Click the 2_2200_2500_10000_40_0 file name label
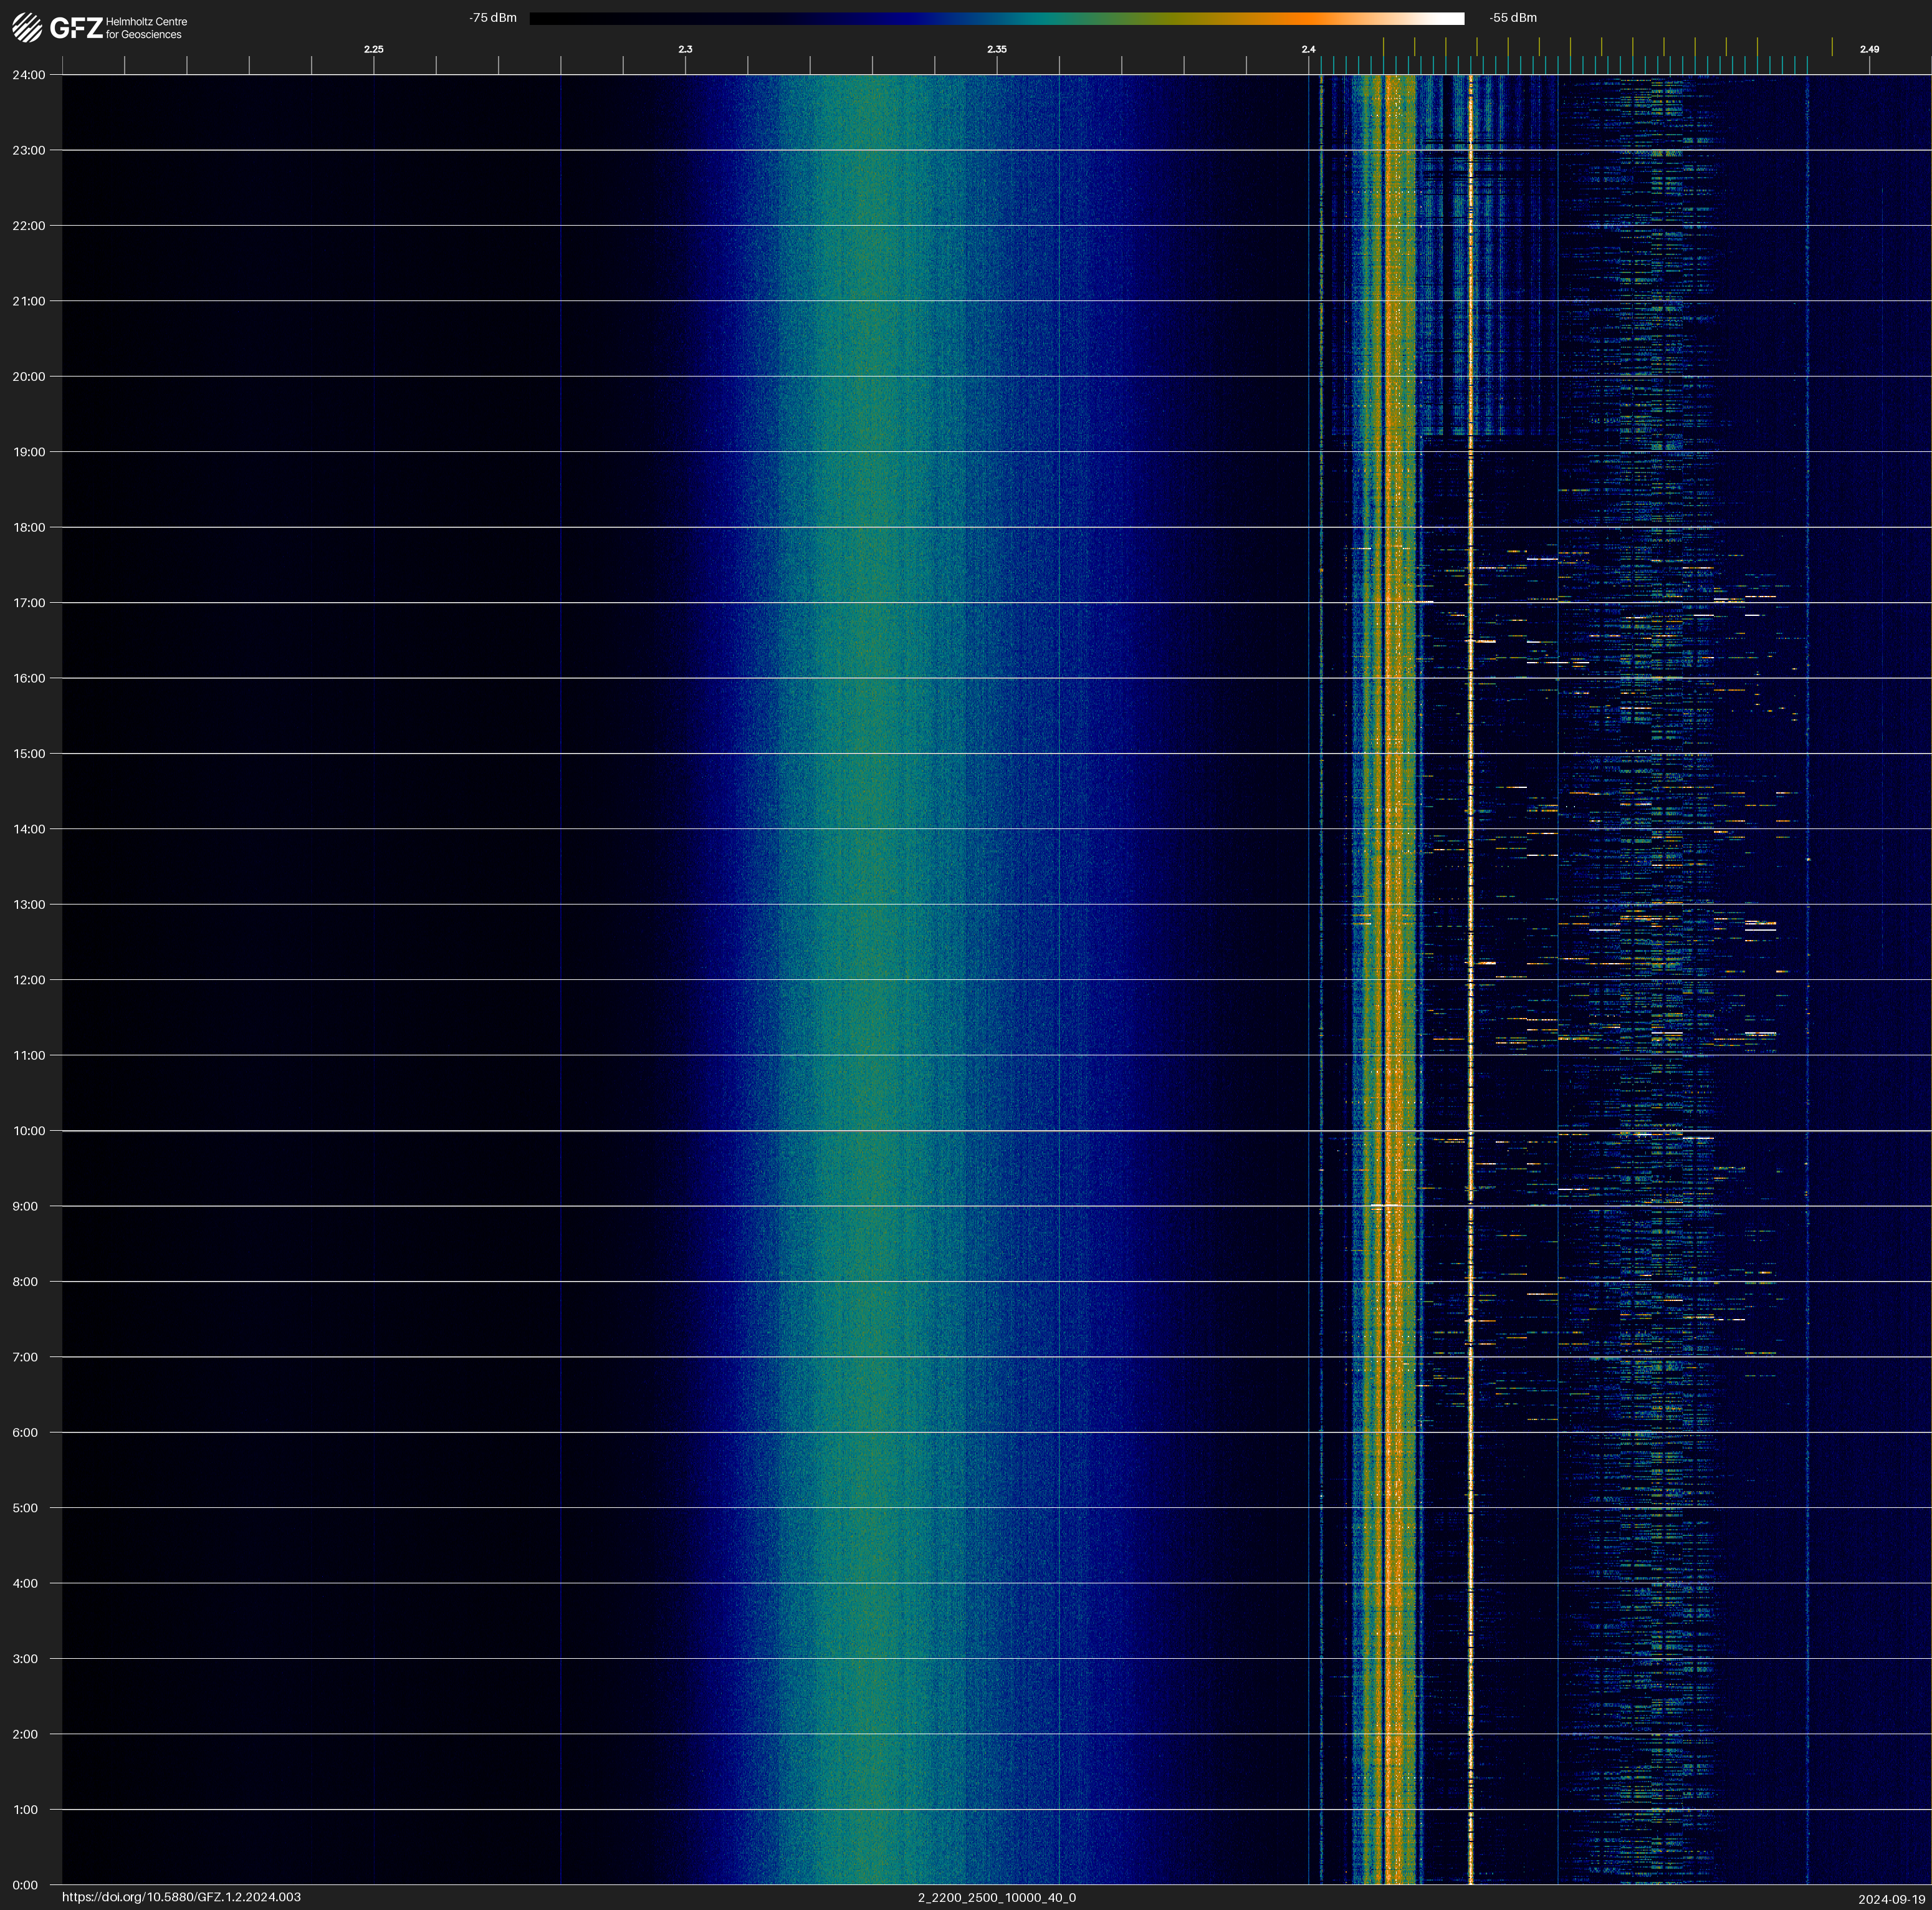 tap(997, 1897)
